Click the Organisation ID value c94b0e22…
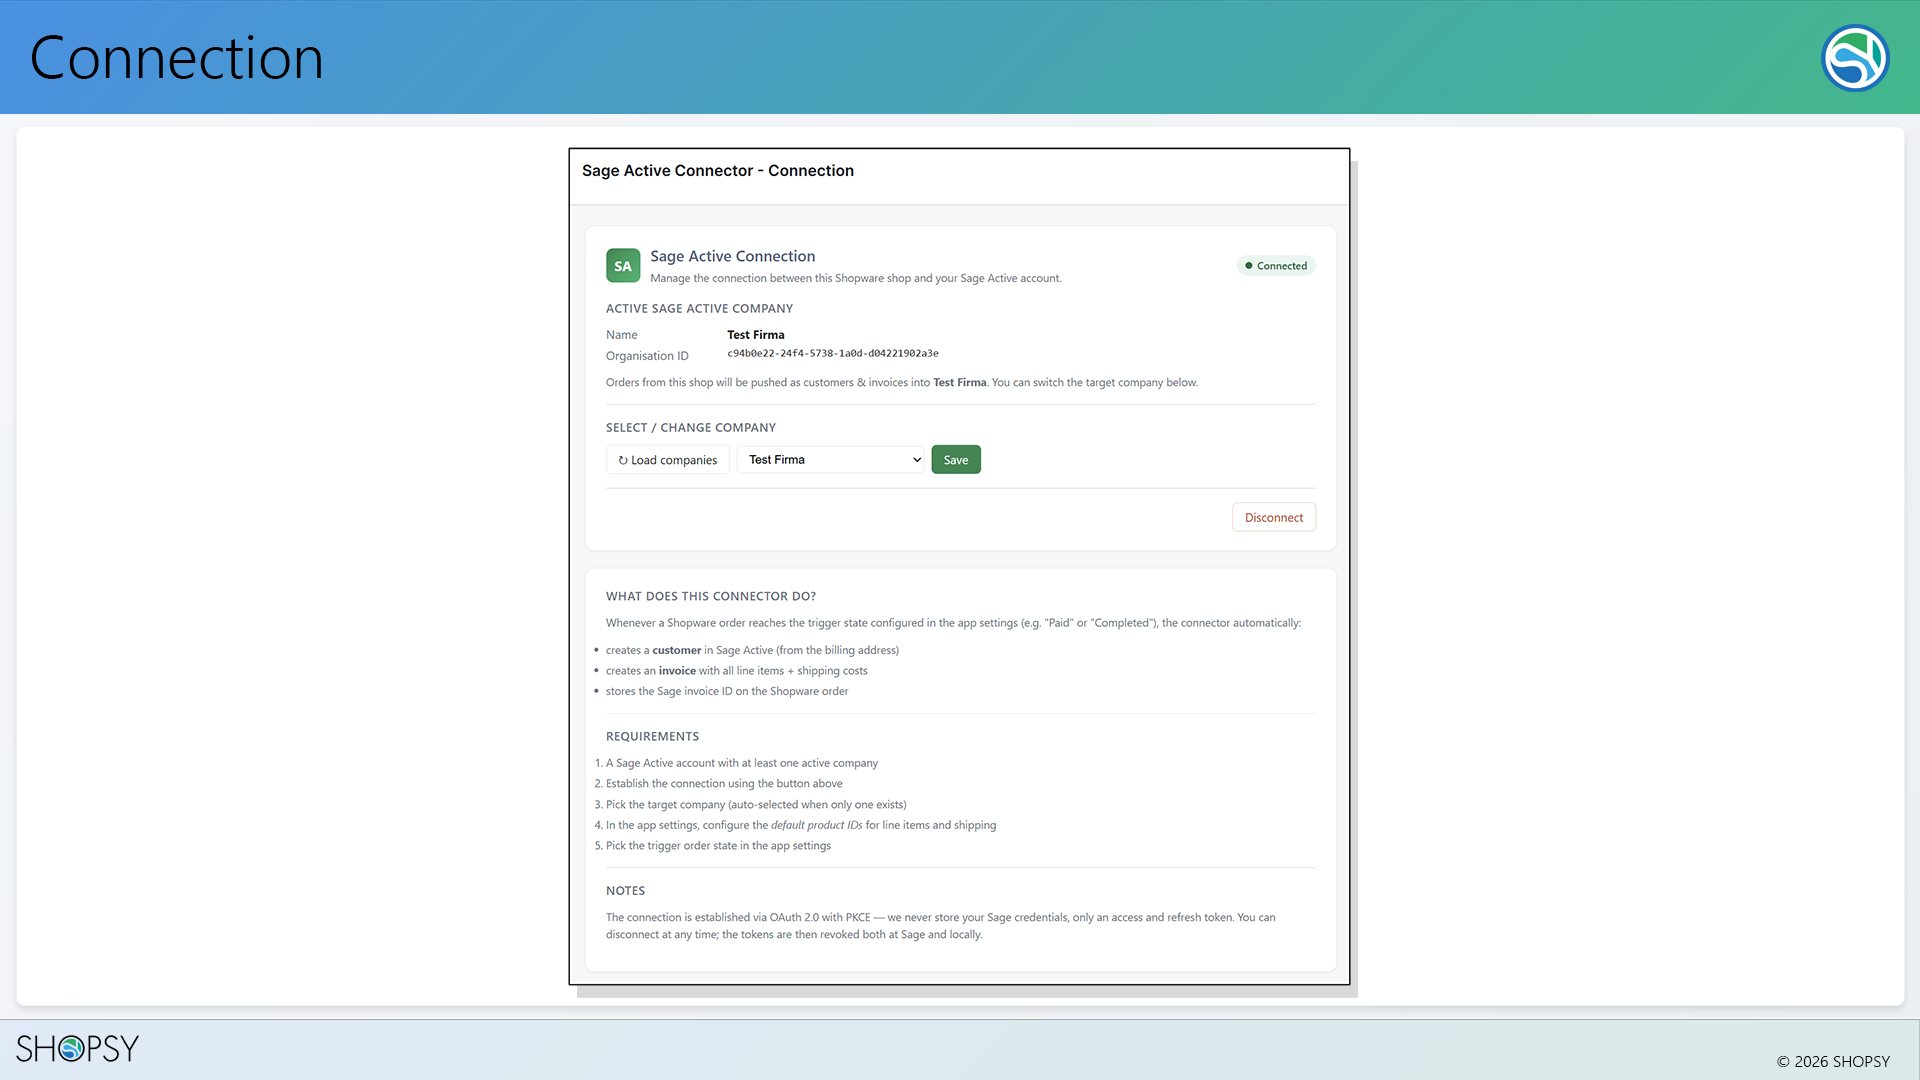The image size is (1920, 1080). 833,353
